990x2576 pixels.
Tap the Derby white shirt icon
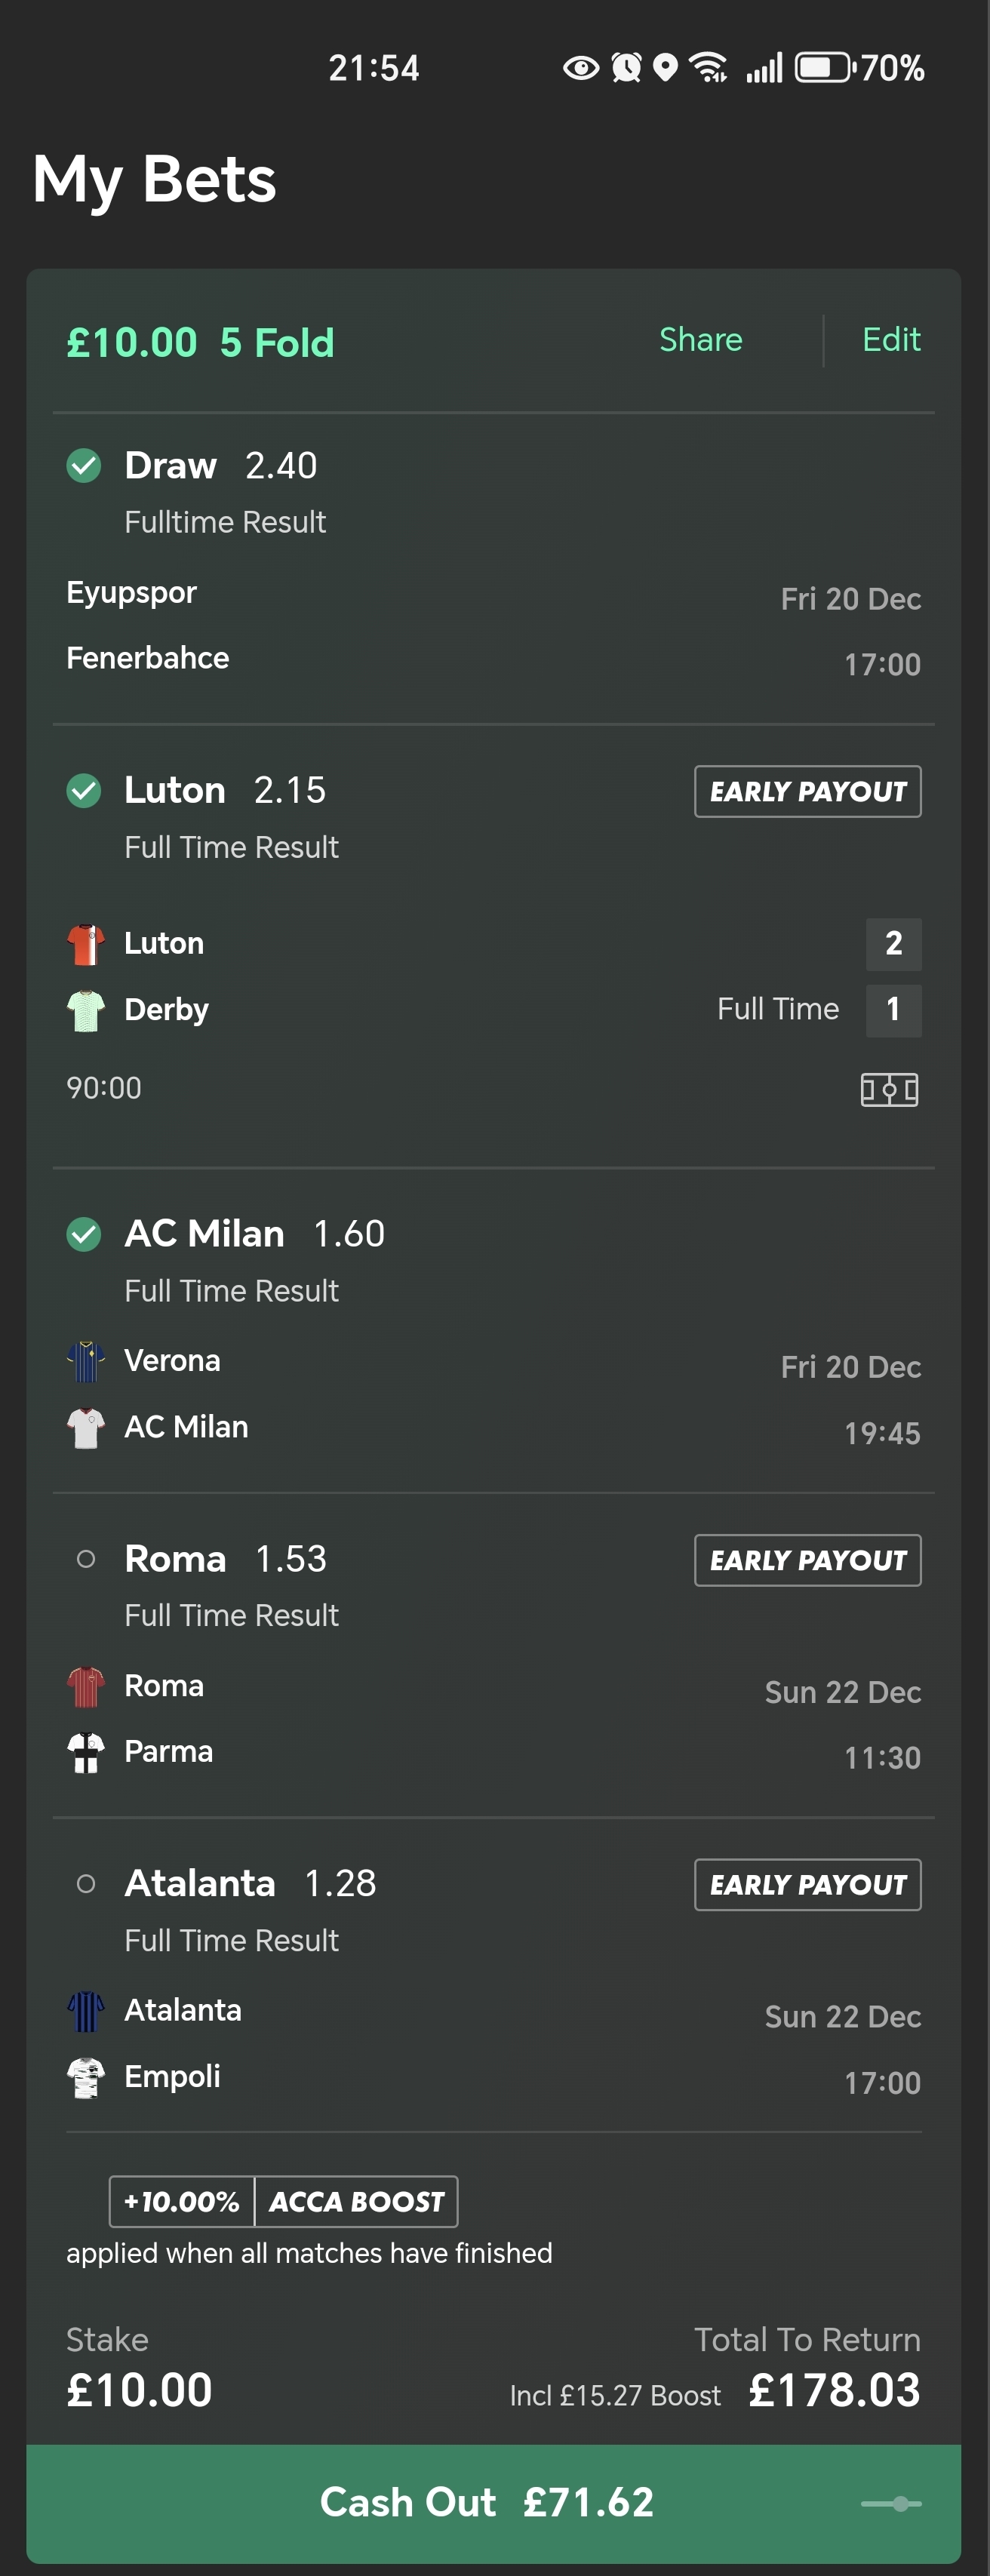[x=86, y=1010]
